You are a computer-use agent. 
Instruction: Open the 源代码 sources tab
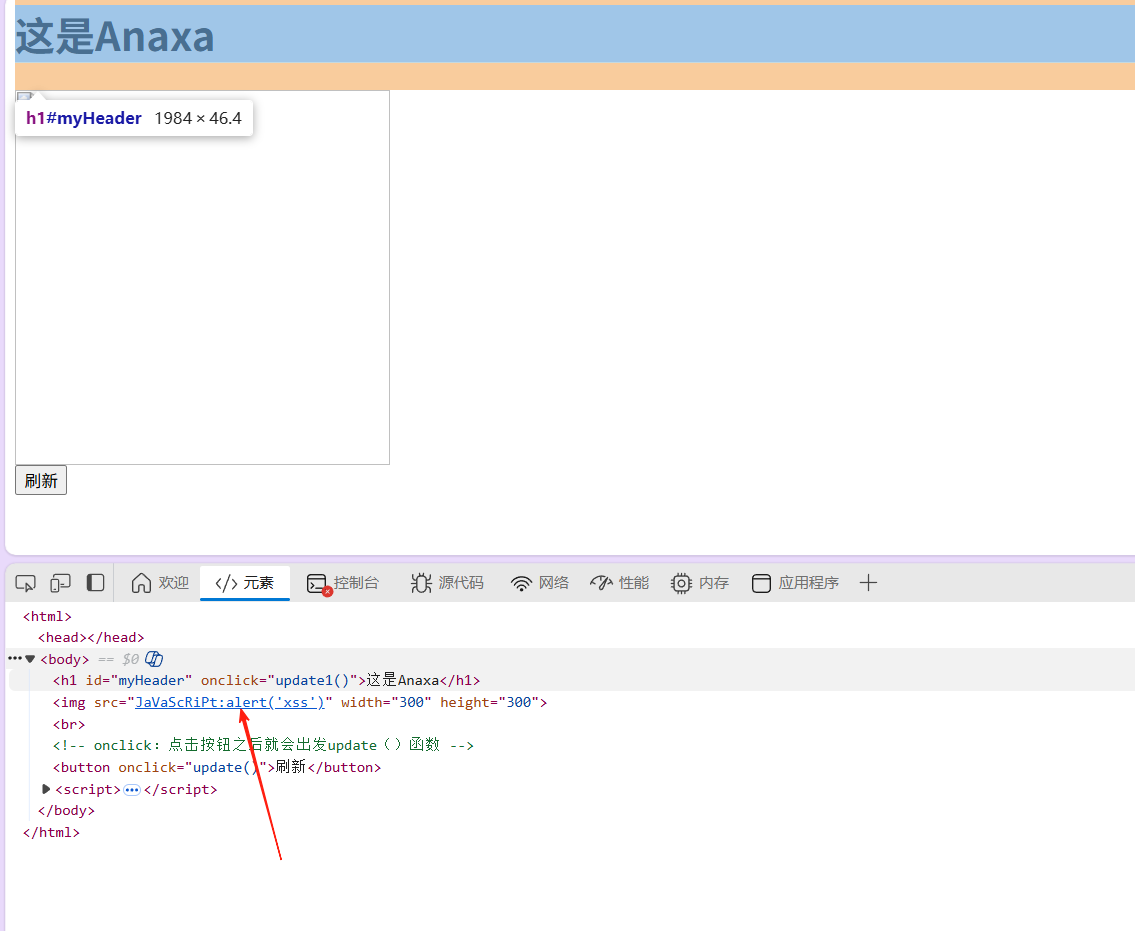click(447, 583)
